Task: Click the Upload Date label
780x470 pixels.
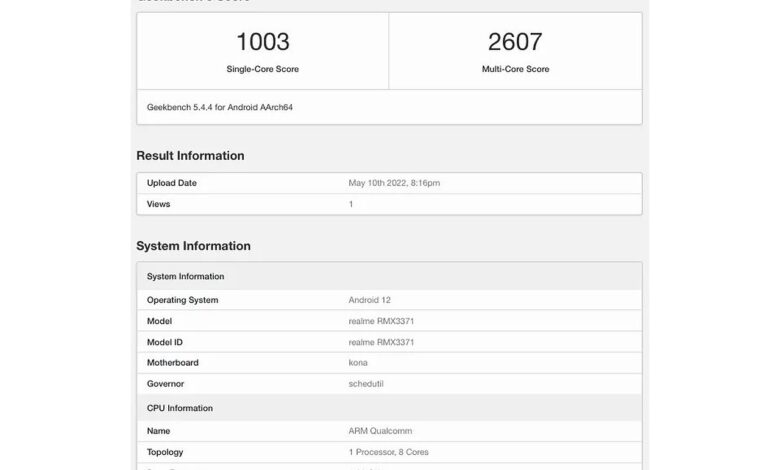Action: point(172,183)
